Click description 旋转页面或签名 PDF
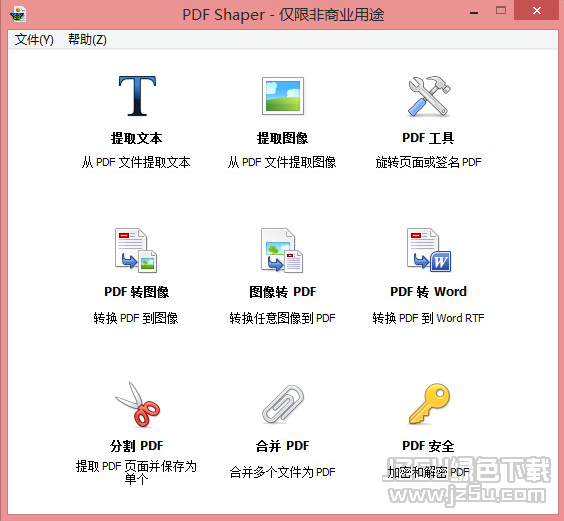Image resolution: width=564 pixels, height=521 pixels. [428, 162]
